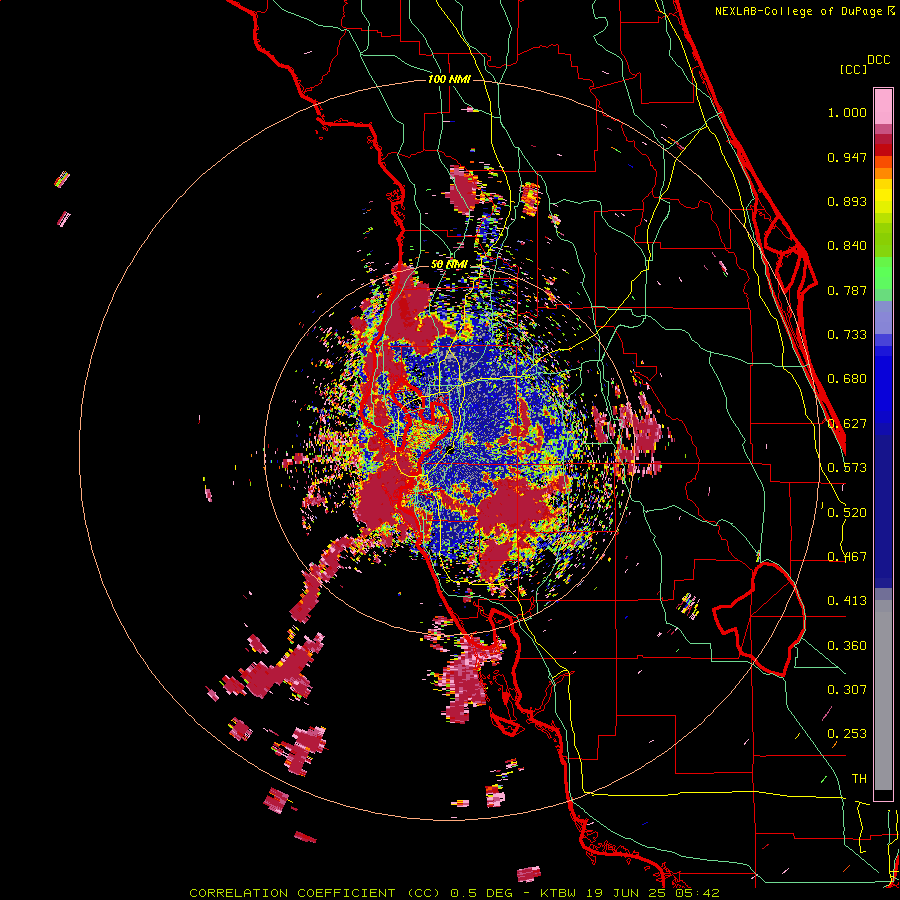Click the Correlation Coefficient KTBW footer caption
Viewport: 900px width, 900px height.
click(x=454, y=893)
